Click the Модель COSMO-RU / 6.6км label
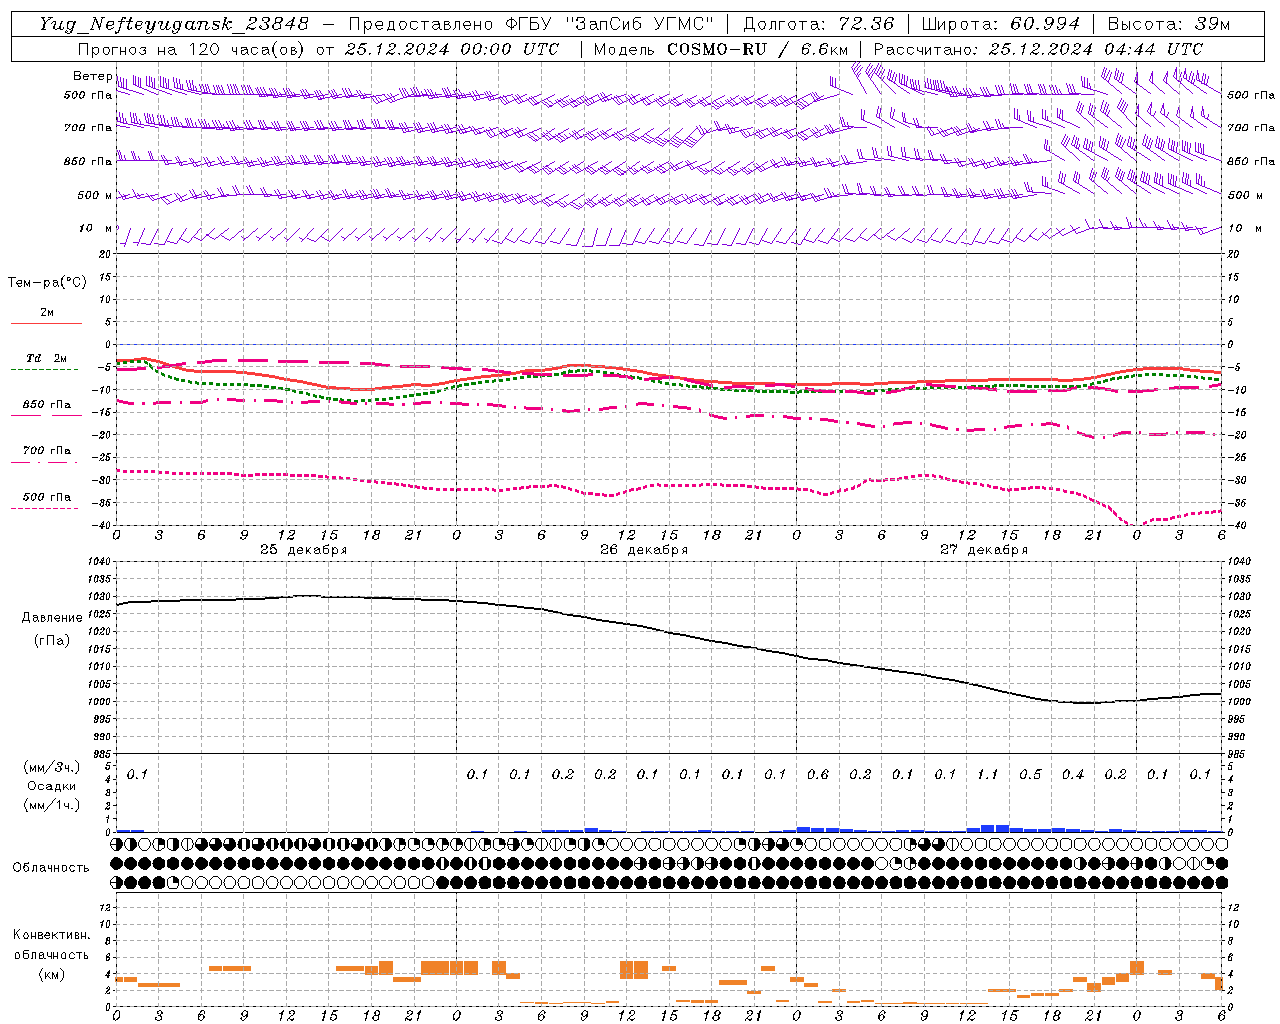This screenshot has height=1024, width=1280. click(721, 49)
